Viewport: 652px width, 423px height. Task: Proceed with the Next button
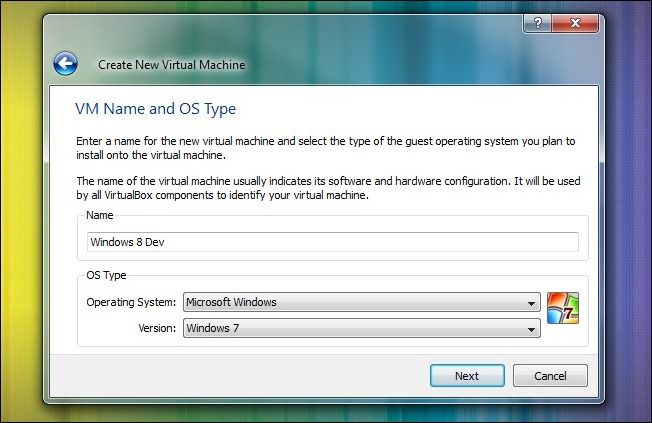tap(467, 376)
